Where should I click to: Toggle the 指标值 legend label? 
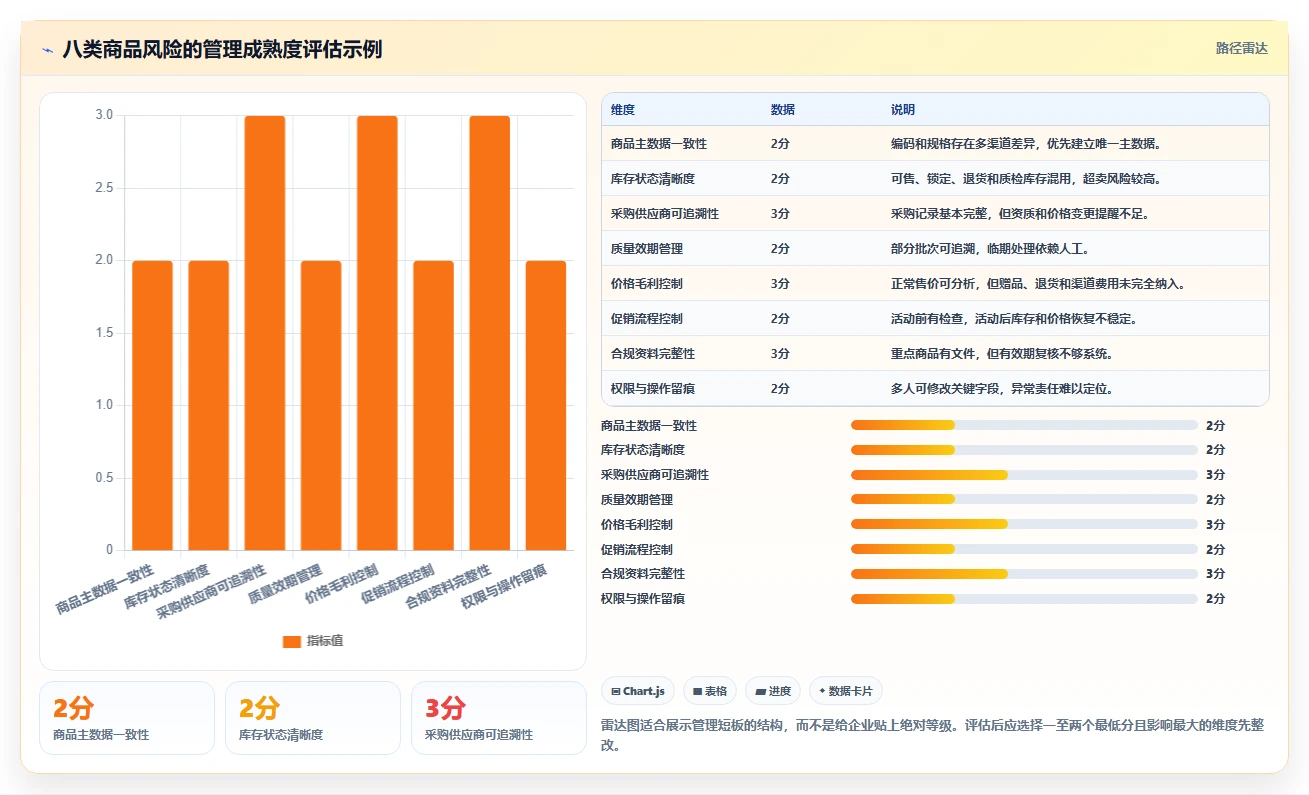pyautogui.click(x=325, y=641)
